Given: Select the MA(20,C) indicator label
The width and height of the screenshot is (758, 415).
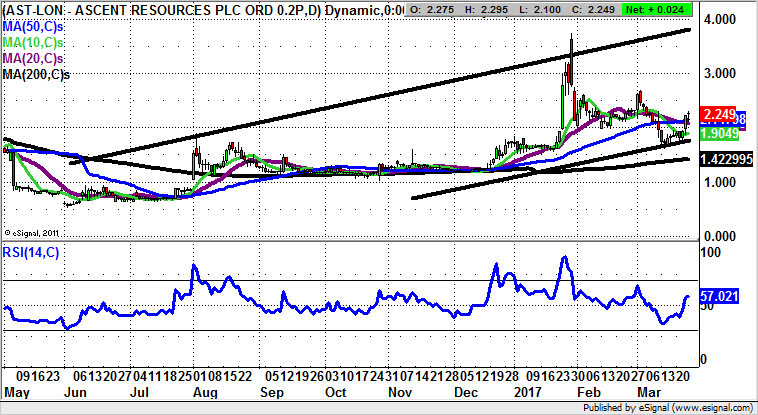Looking at the screenshot, I should pos(35,59).
